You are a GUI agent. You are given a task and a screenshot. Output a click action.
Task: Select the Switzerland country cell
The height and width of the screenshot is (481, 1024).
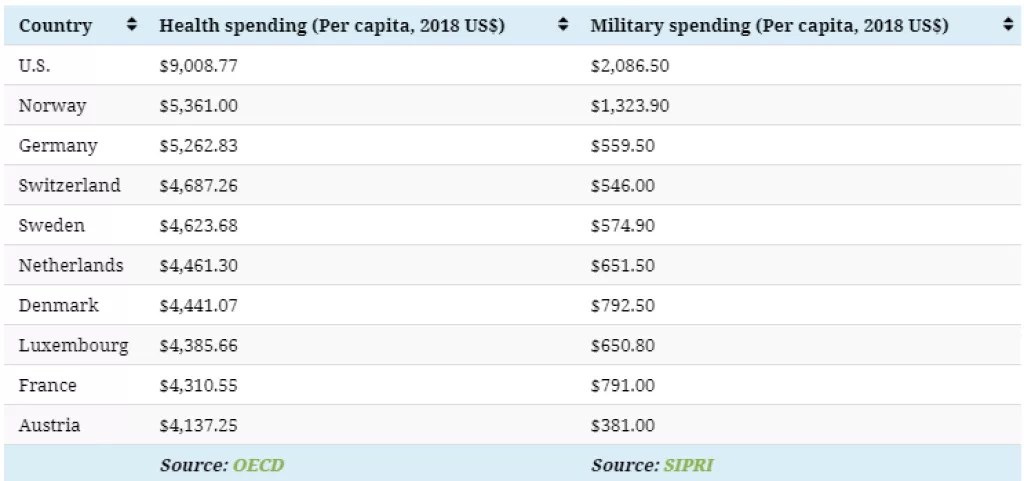click(69, 186)
